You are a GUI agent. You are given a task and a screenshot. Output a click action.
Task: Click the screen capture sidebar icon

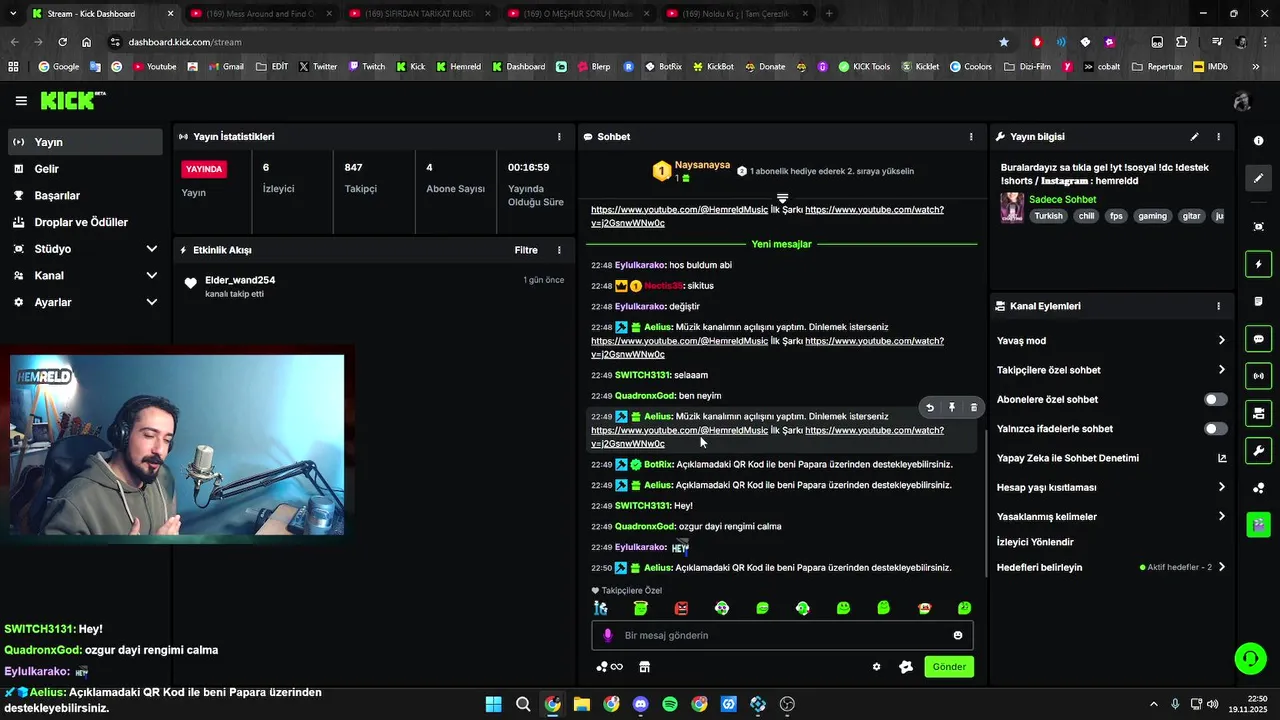[x=1258, y=227]
